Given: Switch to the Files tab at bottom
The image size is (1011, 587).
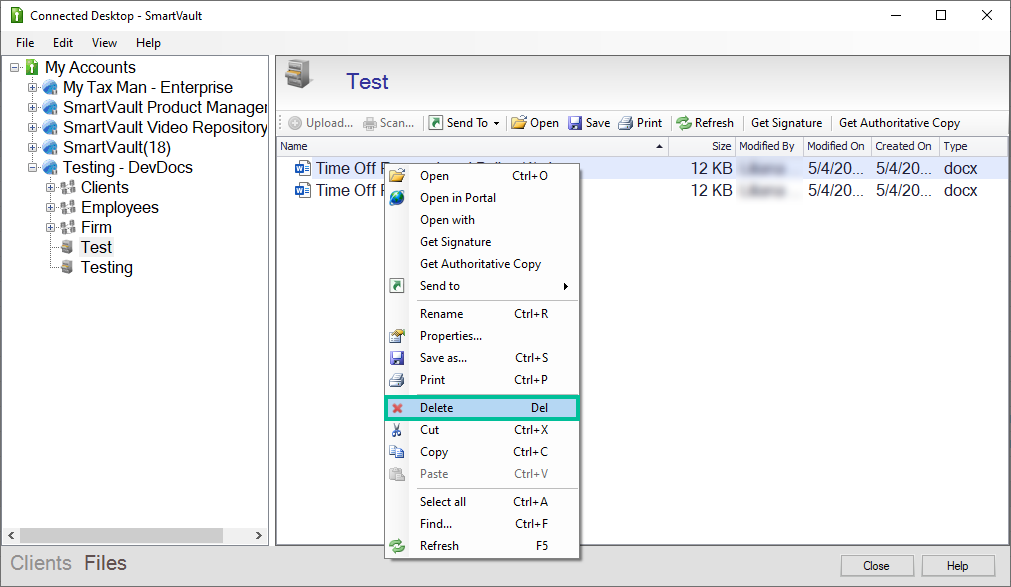Looking at the screenshot, I should 105,563.
